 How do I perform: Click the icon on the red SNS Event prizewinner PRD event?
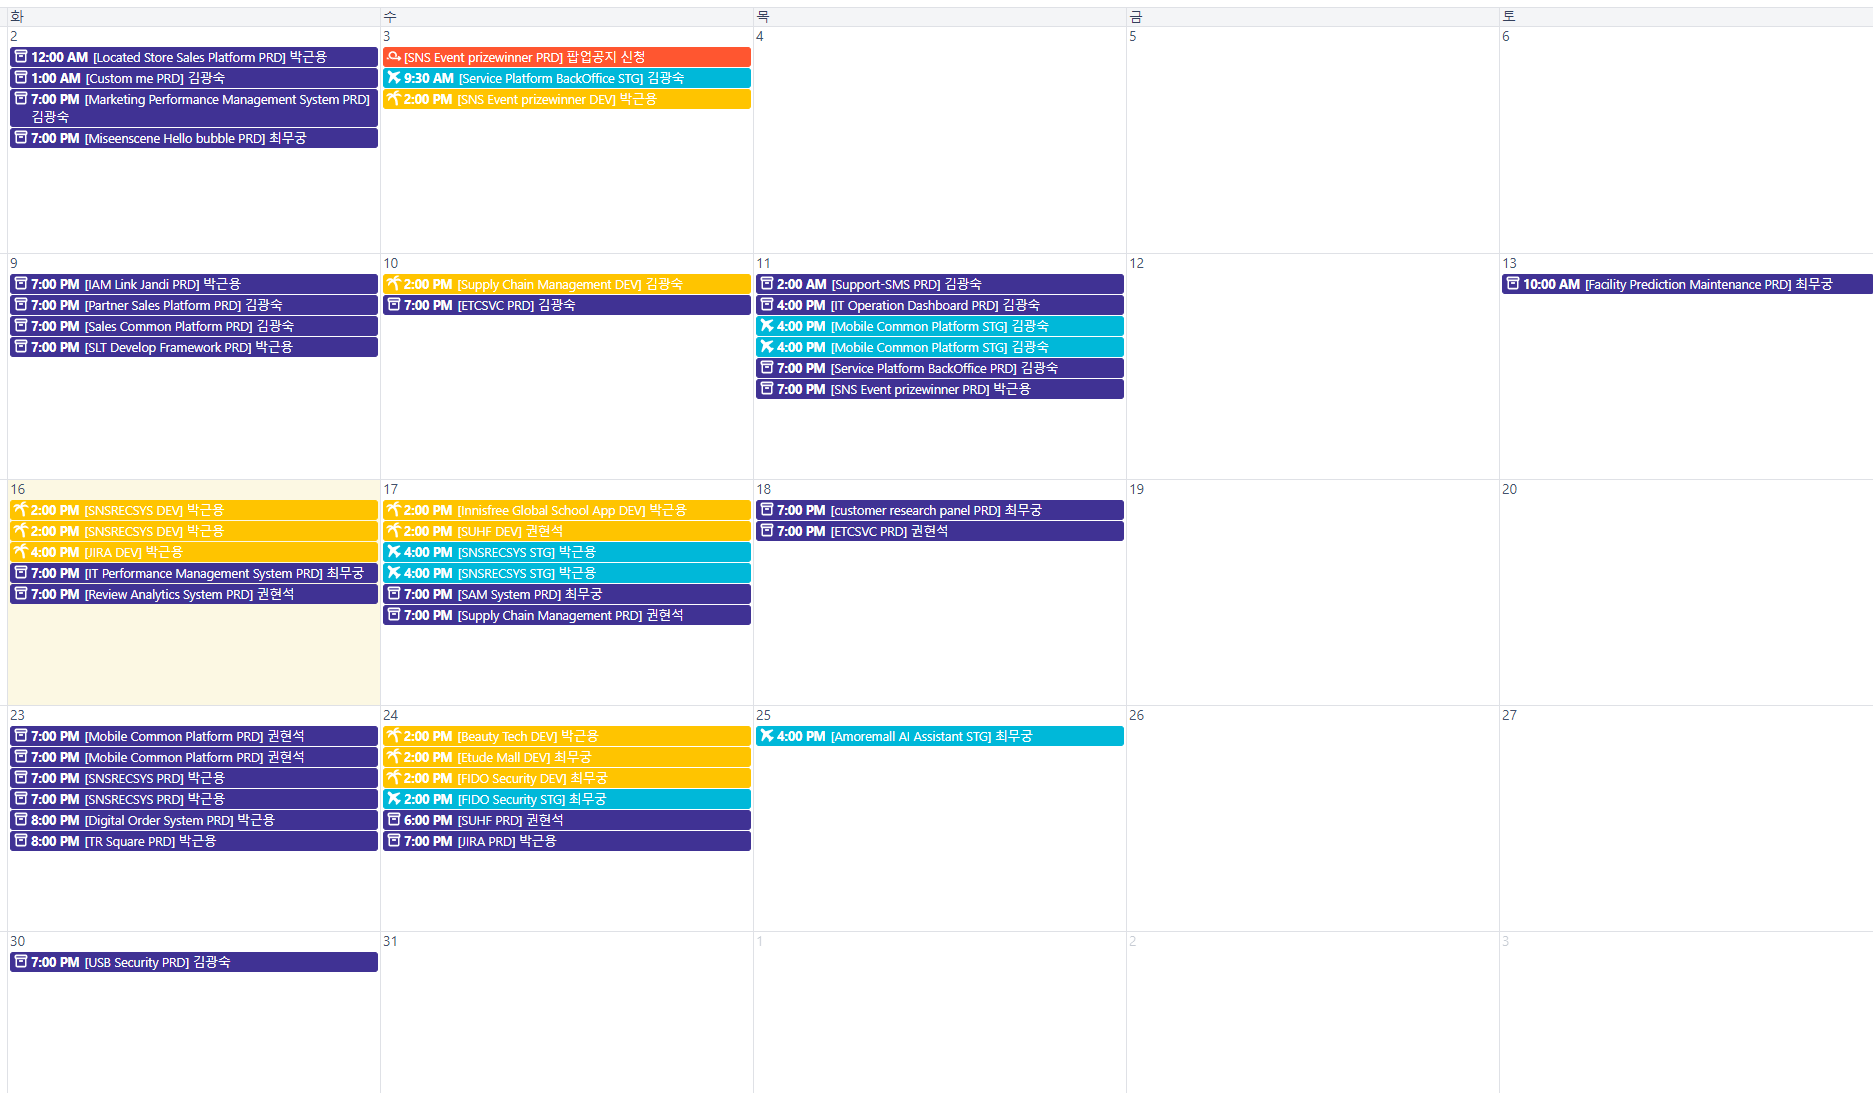point(394,57)
